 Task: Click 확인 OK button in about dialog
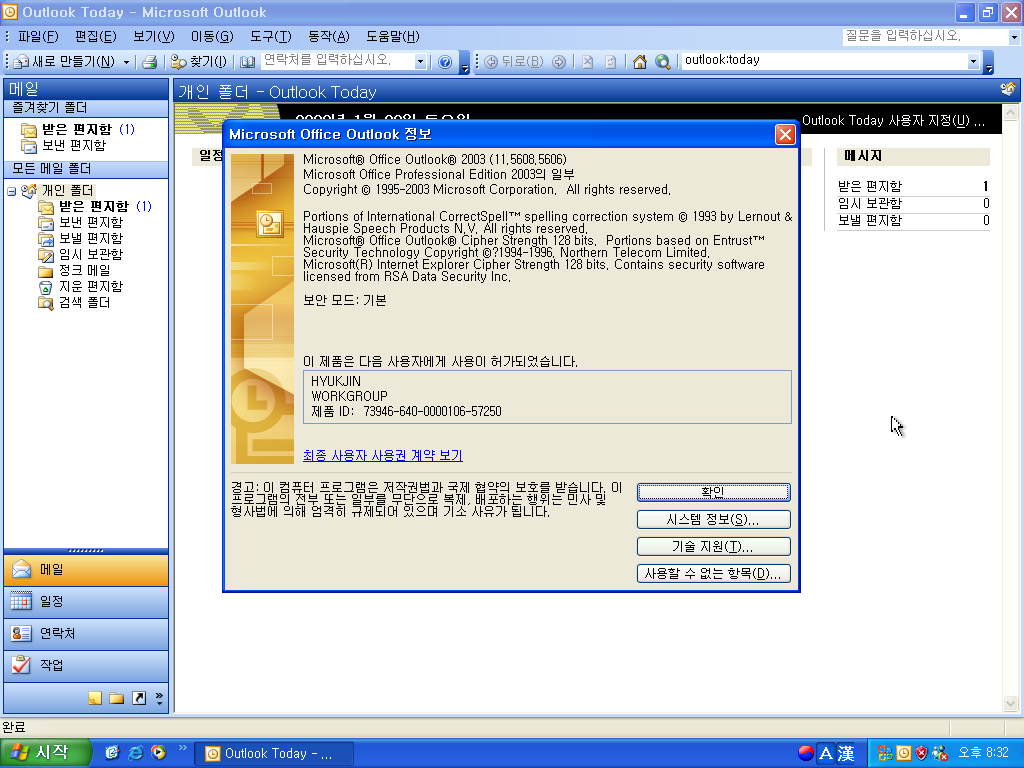pyautogui.click(x=713, y=492)
